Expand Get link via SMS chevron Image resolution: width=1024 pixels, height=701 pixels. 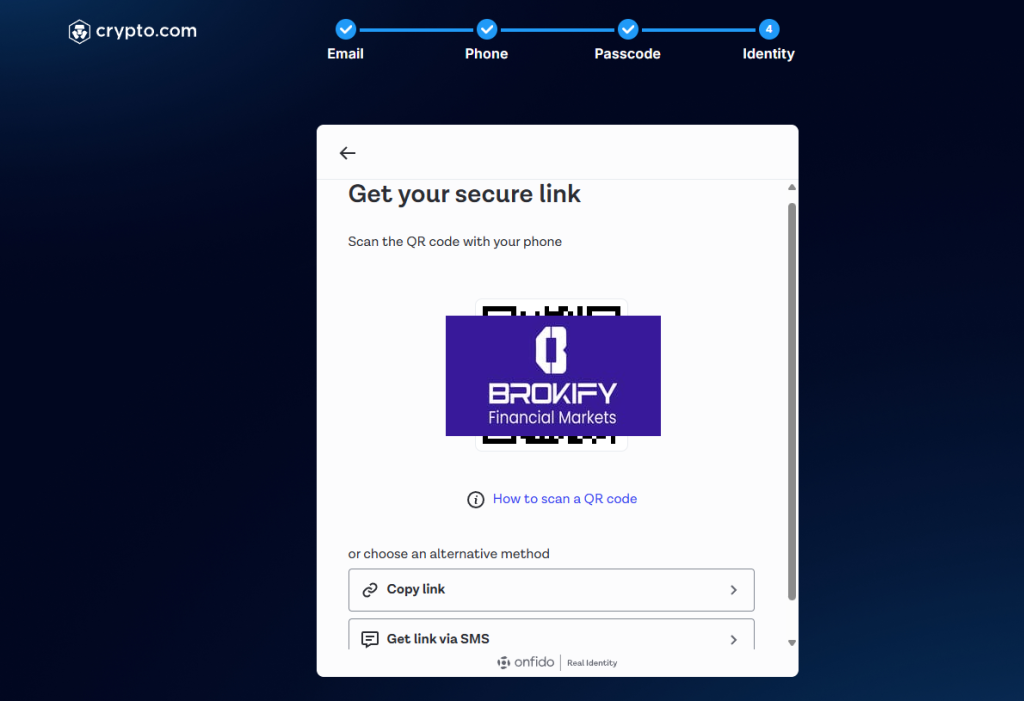point(733,639)
